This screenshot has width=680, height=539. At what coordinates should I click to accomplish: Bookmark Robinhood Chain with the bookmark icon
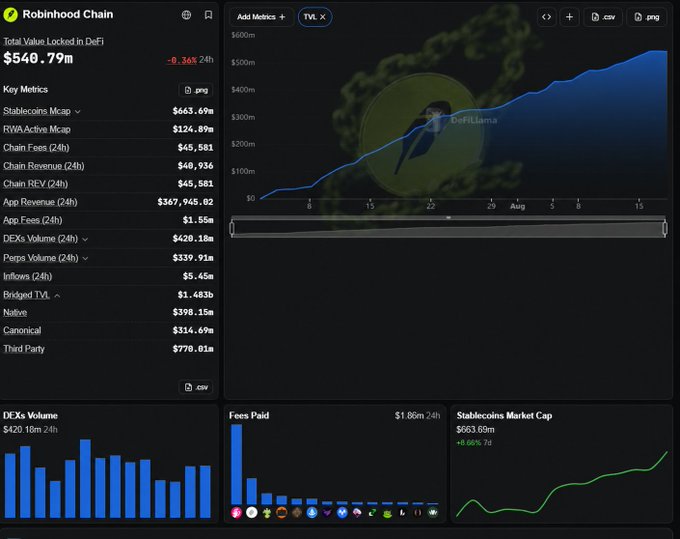coord(208,15)
